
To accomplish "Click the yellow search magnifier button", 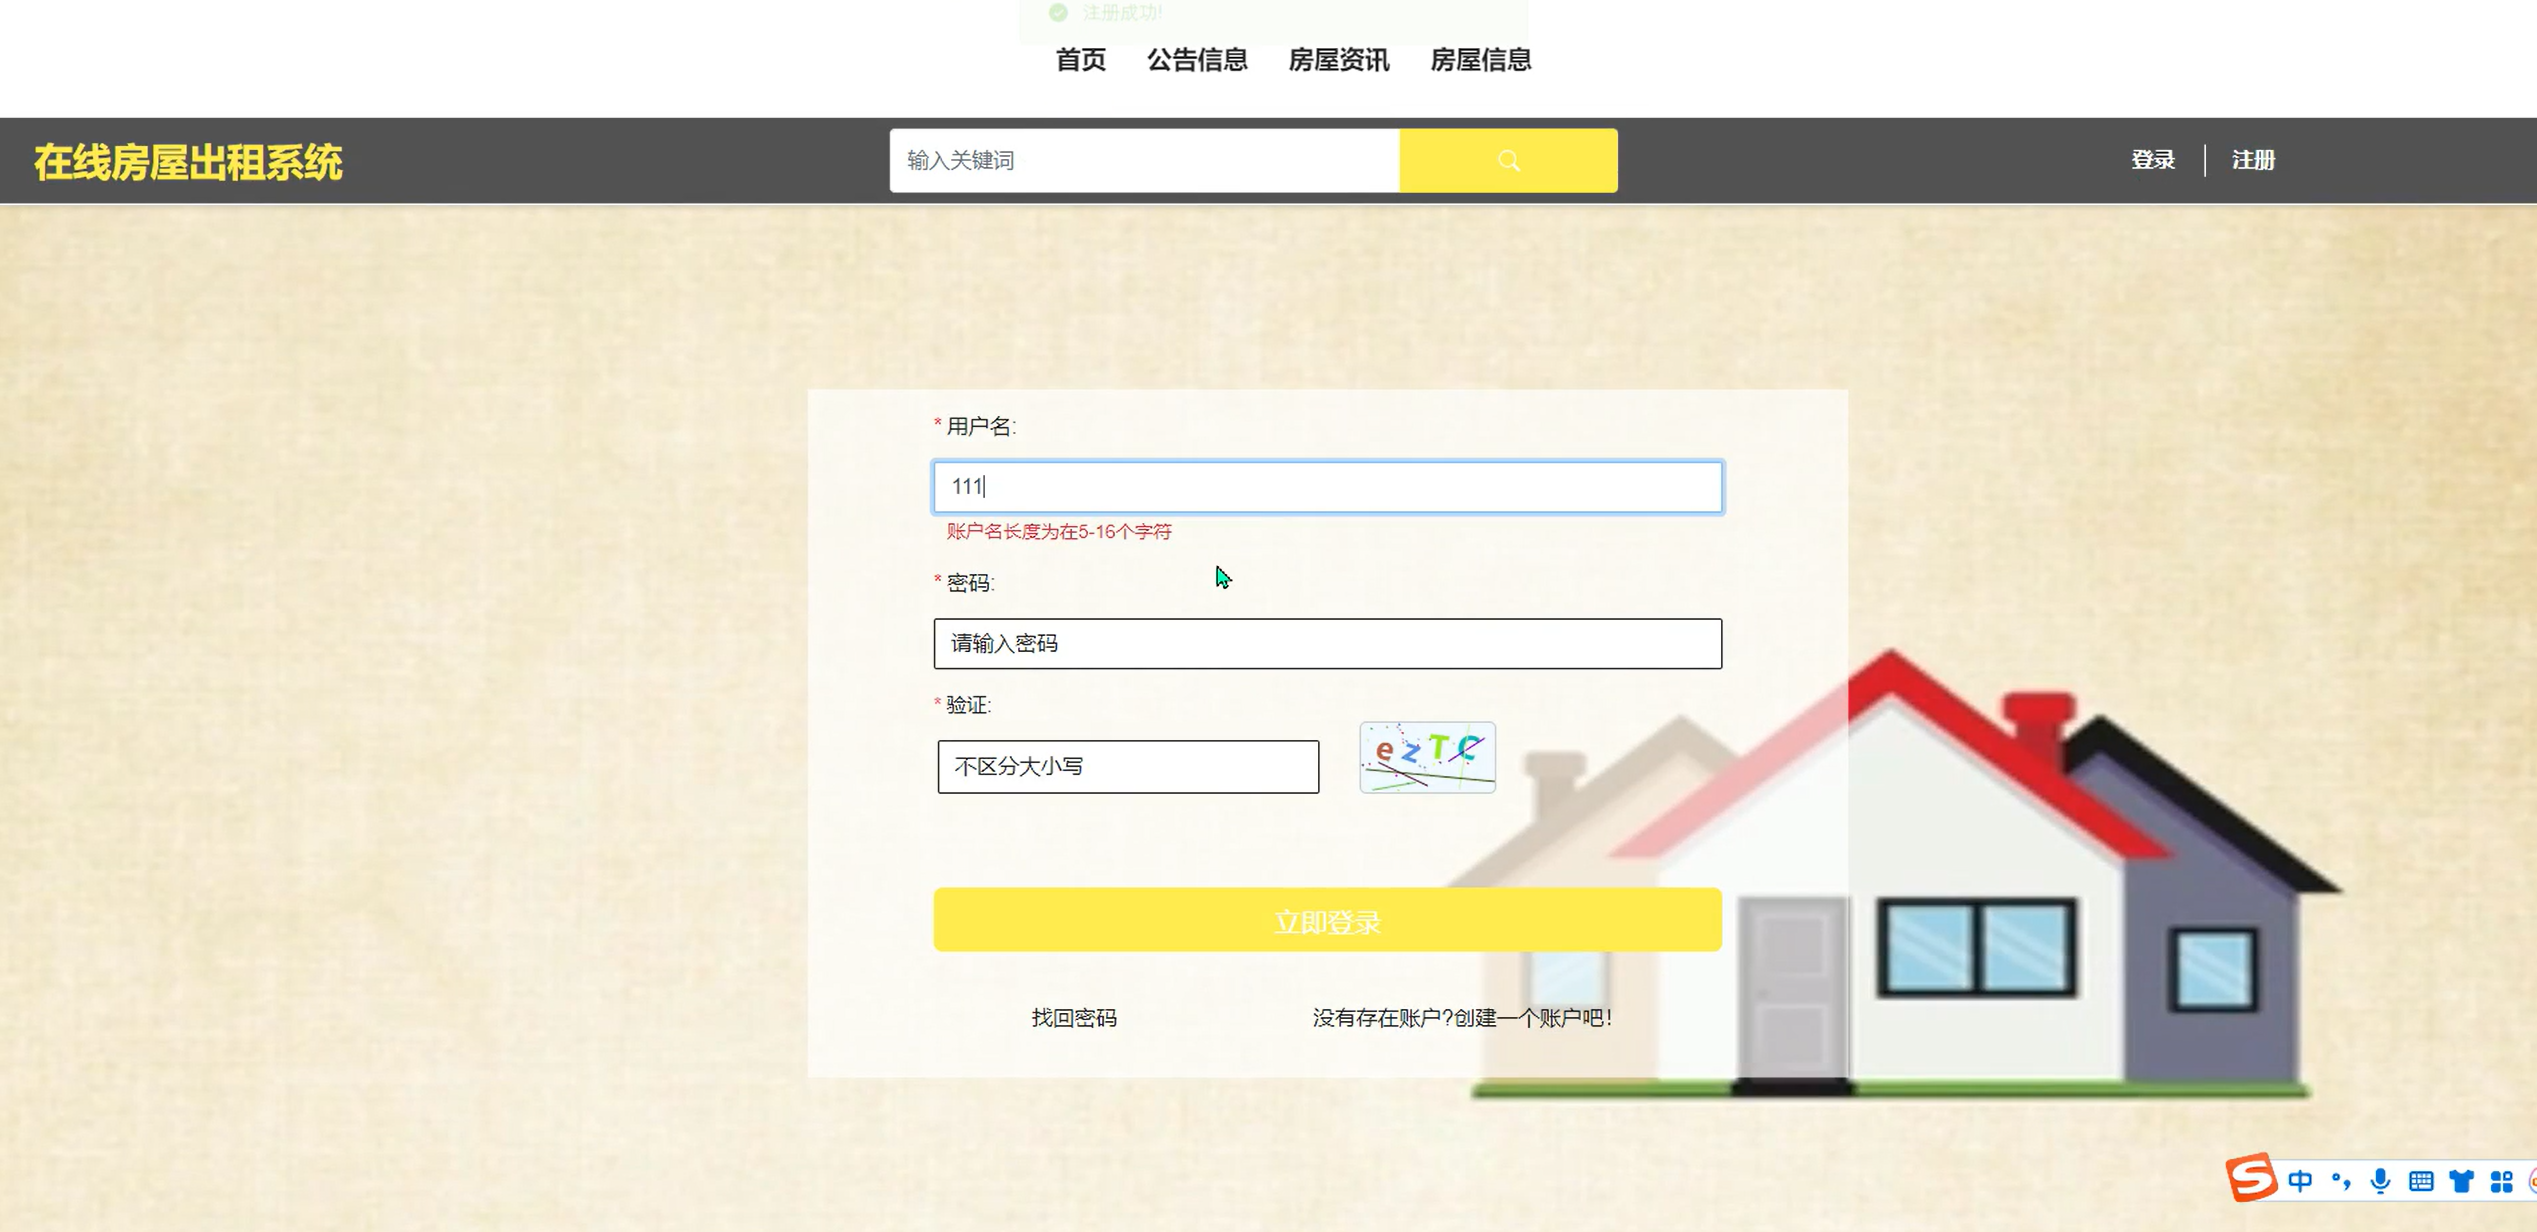I will (1507, 160).
